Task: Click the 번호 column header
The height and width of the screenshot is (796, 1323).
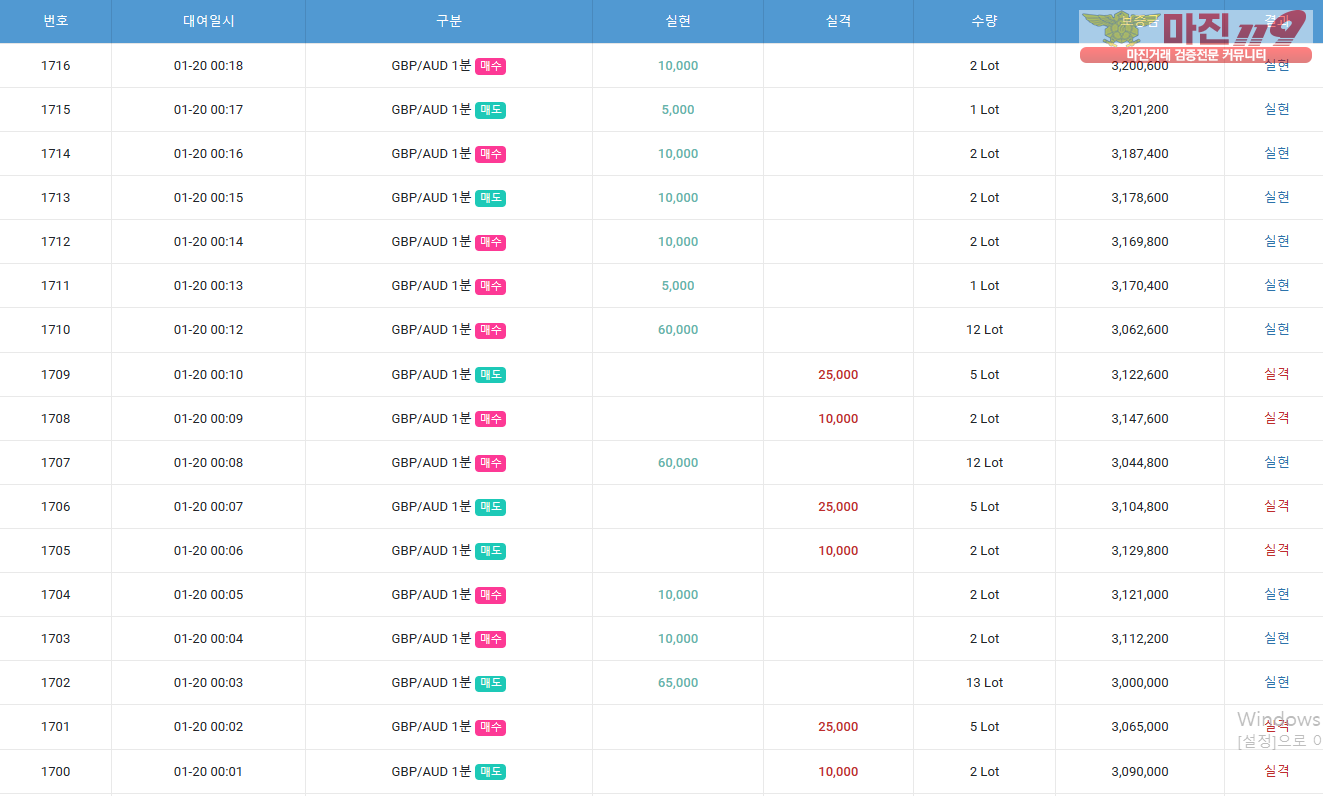Action: [55, 21]
